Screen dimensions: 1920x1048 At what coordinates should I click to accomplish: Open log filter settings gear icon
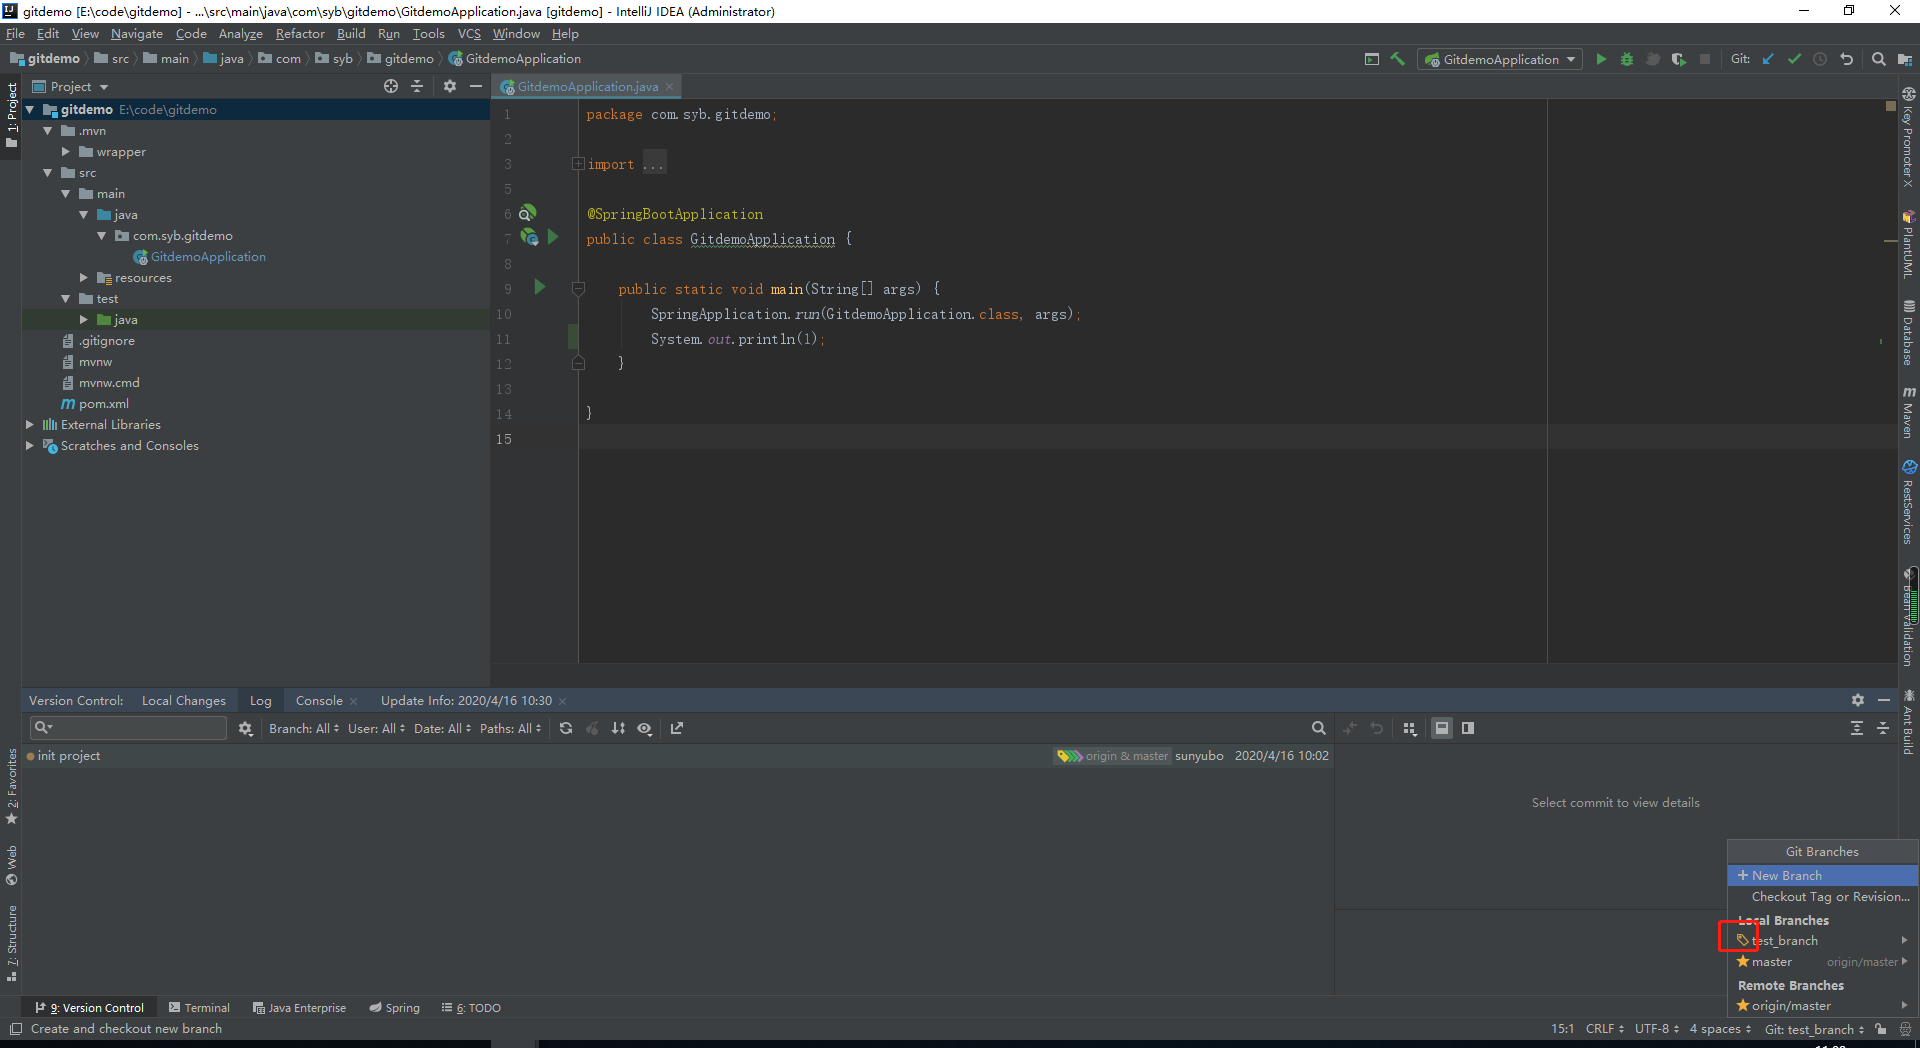245,728
